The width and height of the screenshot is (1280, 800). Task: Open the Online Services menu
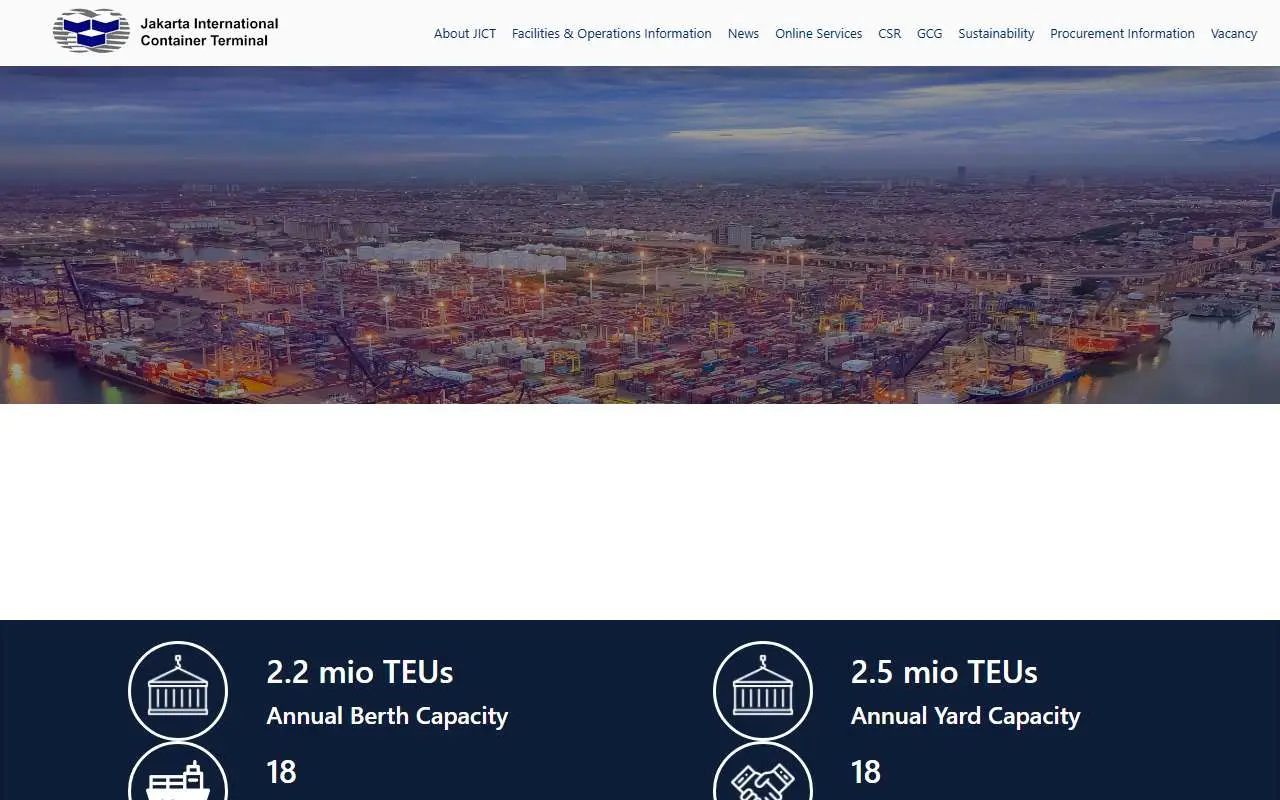818,34
